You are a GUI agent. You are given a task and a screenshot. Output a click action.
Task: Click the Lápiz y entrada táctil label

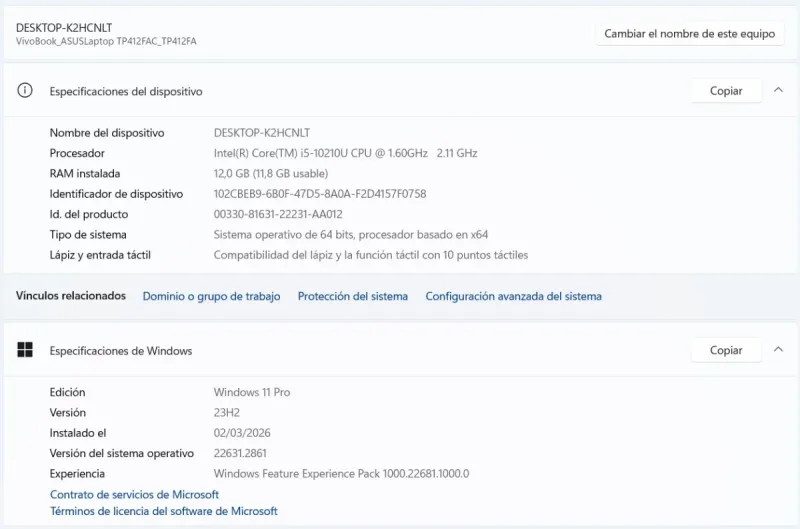tap(100, 255)
